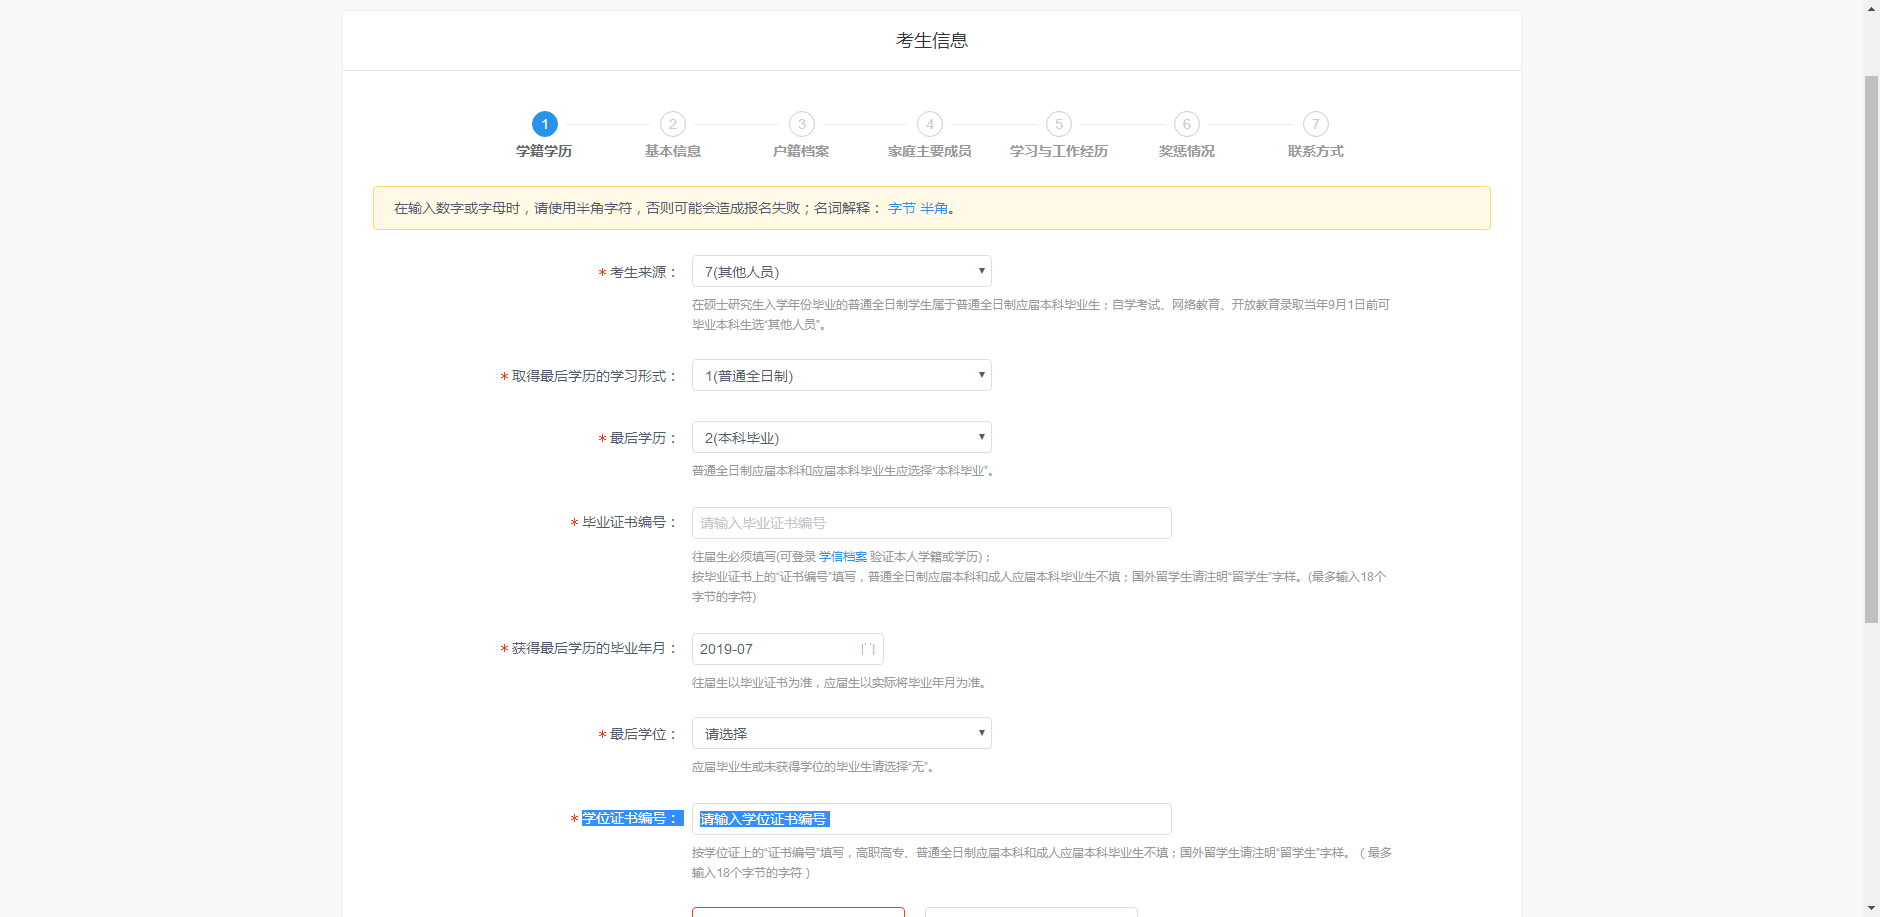Expand the 取得最后学历的学习形式 dropdown

[841, 375]
